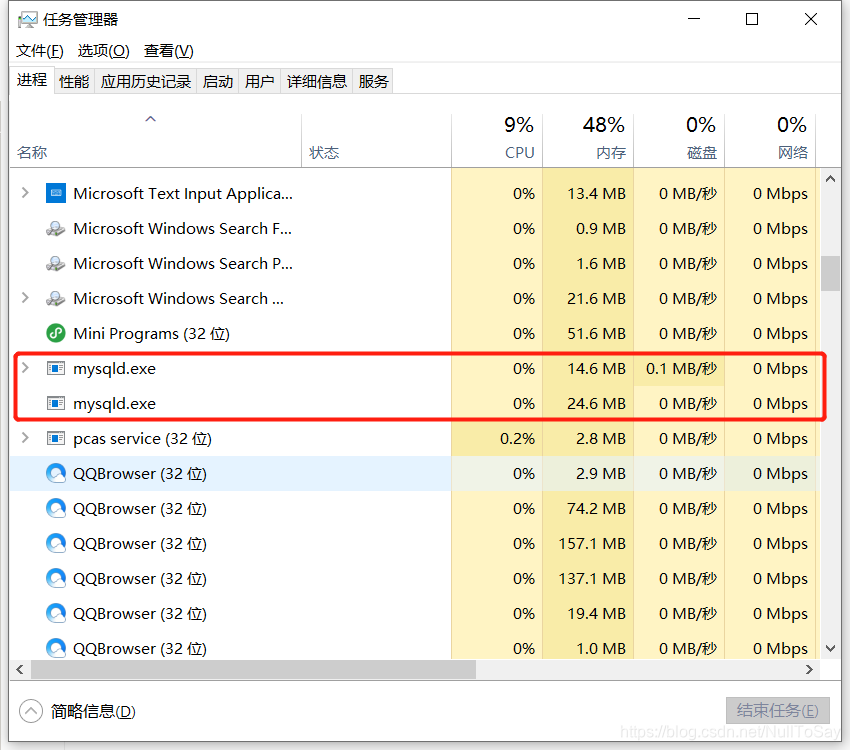Viewport: 850px width, 750px height.
Task: Click the horizontal scrollbar left arrow
Action: [20, 669]
